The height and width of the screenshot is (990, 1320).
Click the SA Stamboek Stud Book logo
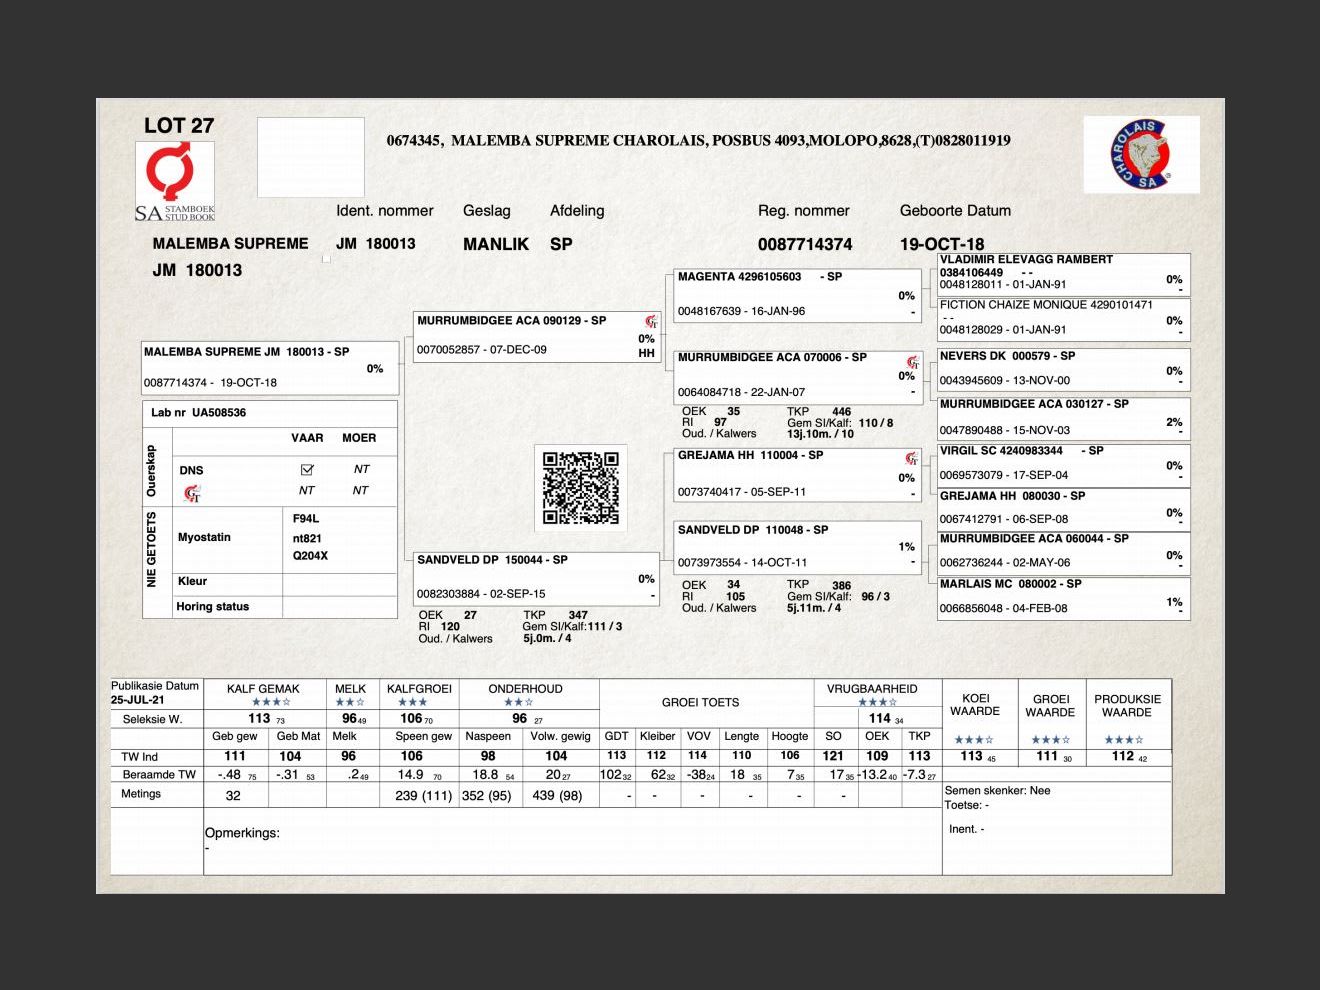(175, 181)
